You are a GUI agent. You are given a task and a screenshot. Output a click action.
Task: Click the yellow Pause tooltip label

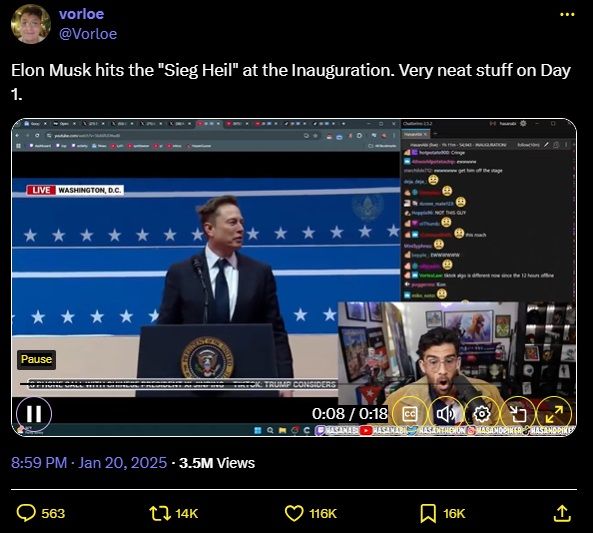tap(36, 359)
